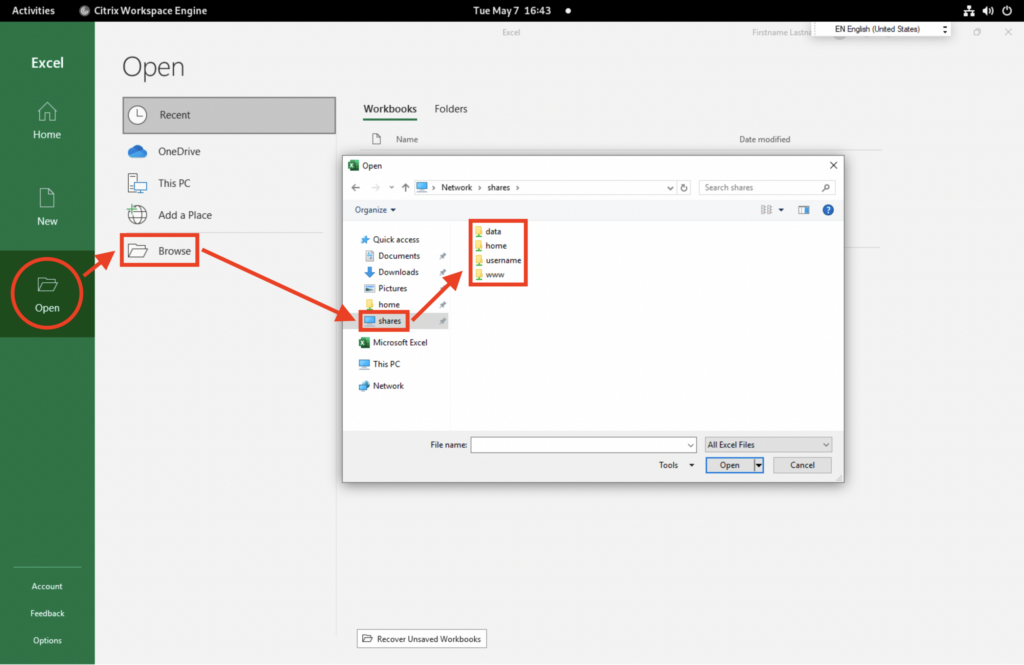Unpin Documents using its pin icon
This screenshot has width=1024, height=665.
point(443,256)
